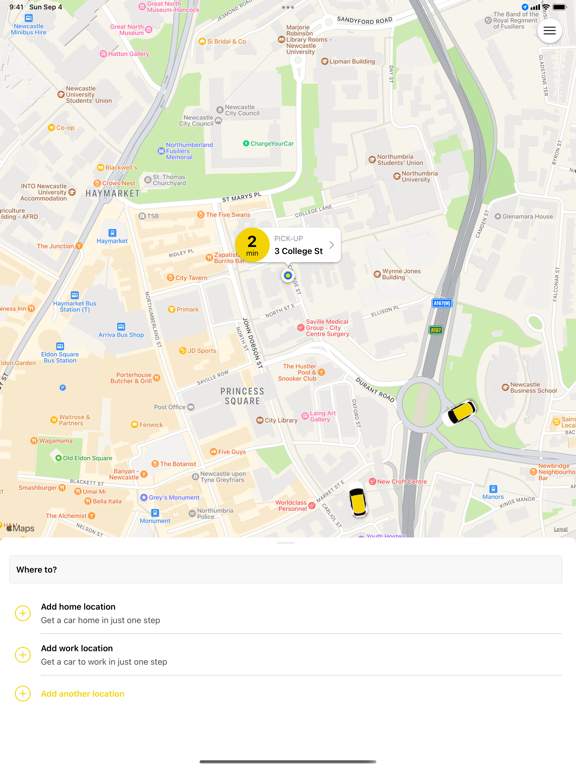This screenshot has width=576, height=768.
Task: Tap the 9:41 clock in status bar
Action: coord(16,7)
